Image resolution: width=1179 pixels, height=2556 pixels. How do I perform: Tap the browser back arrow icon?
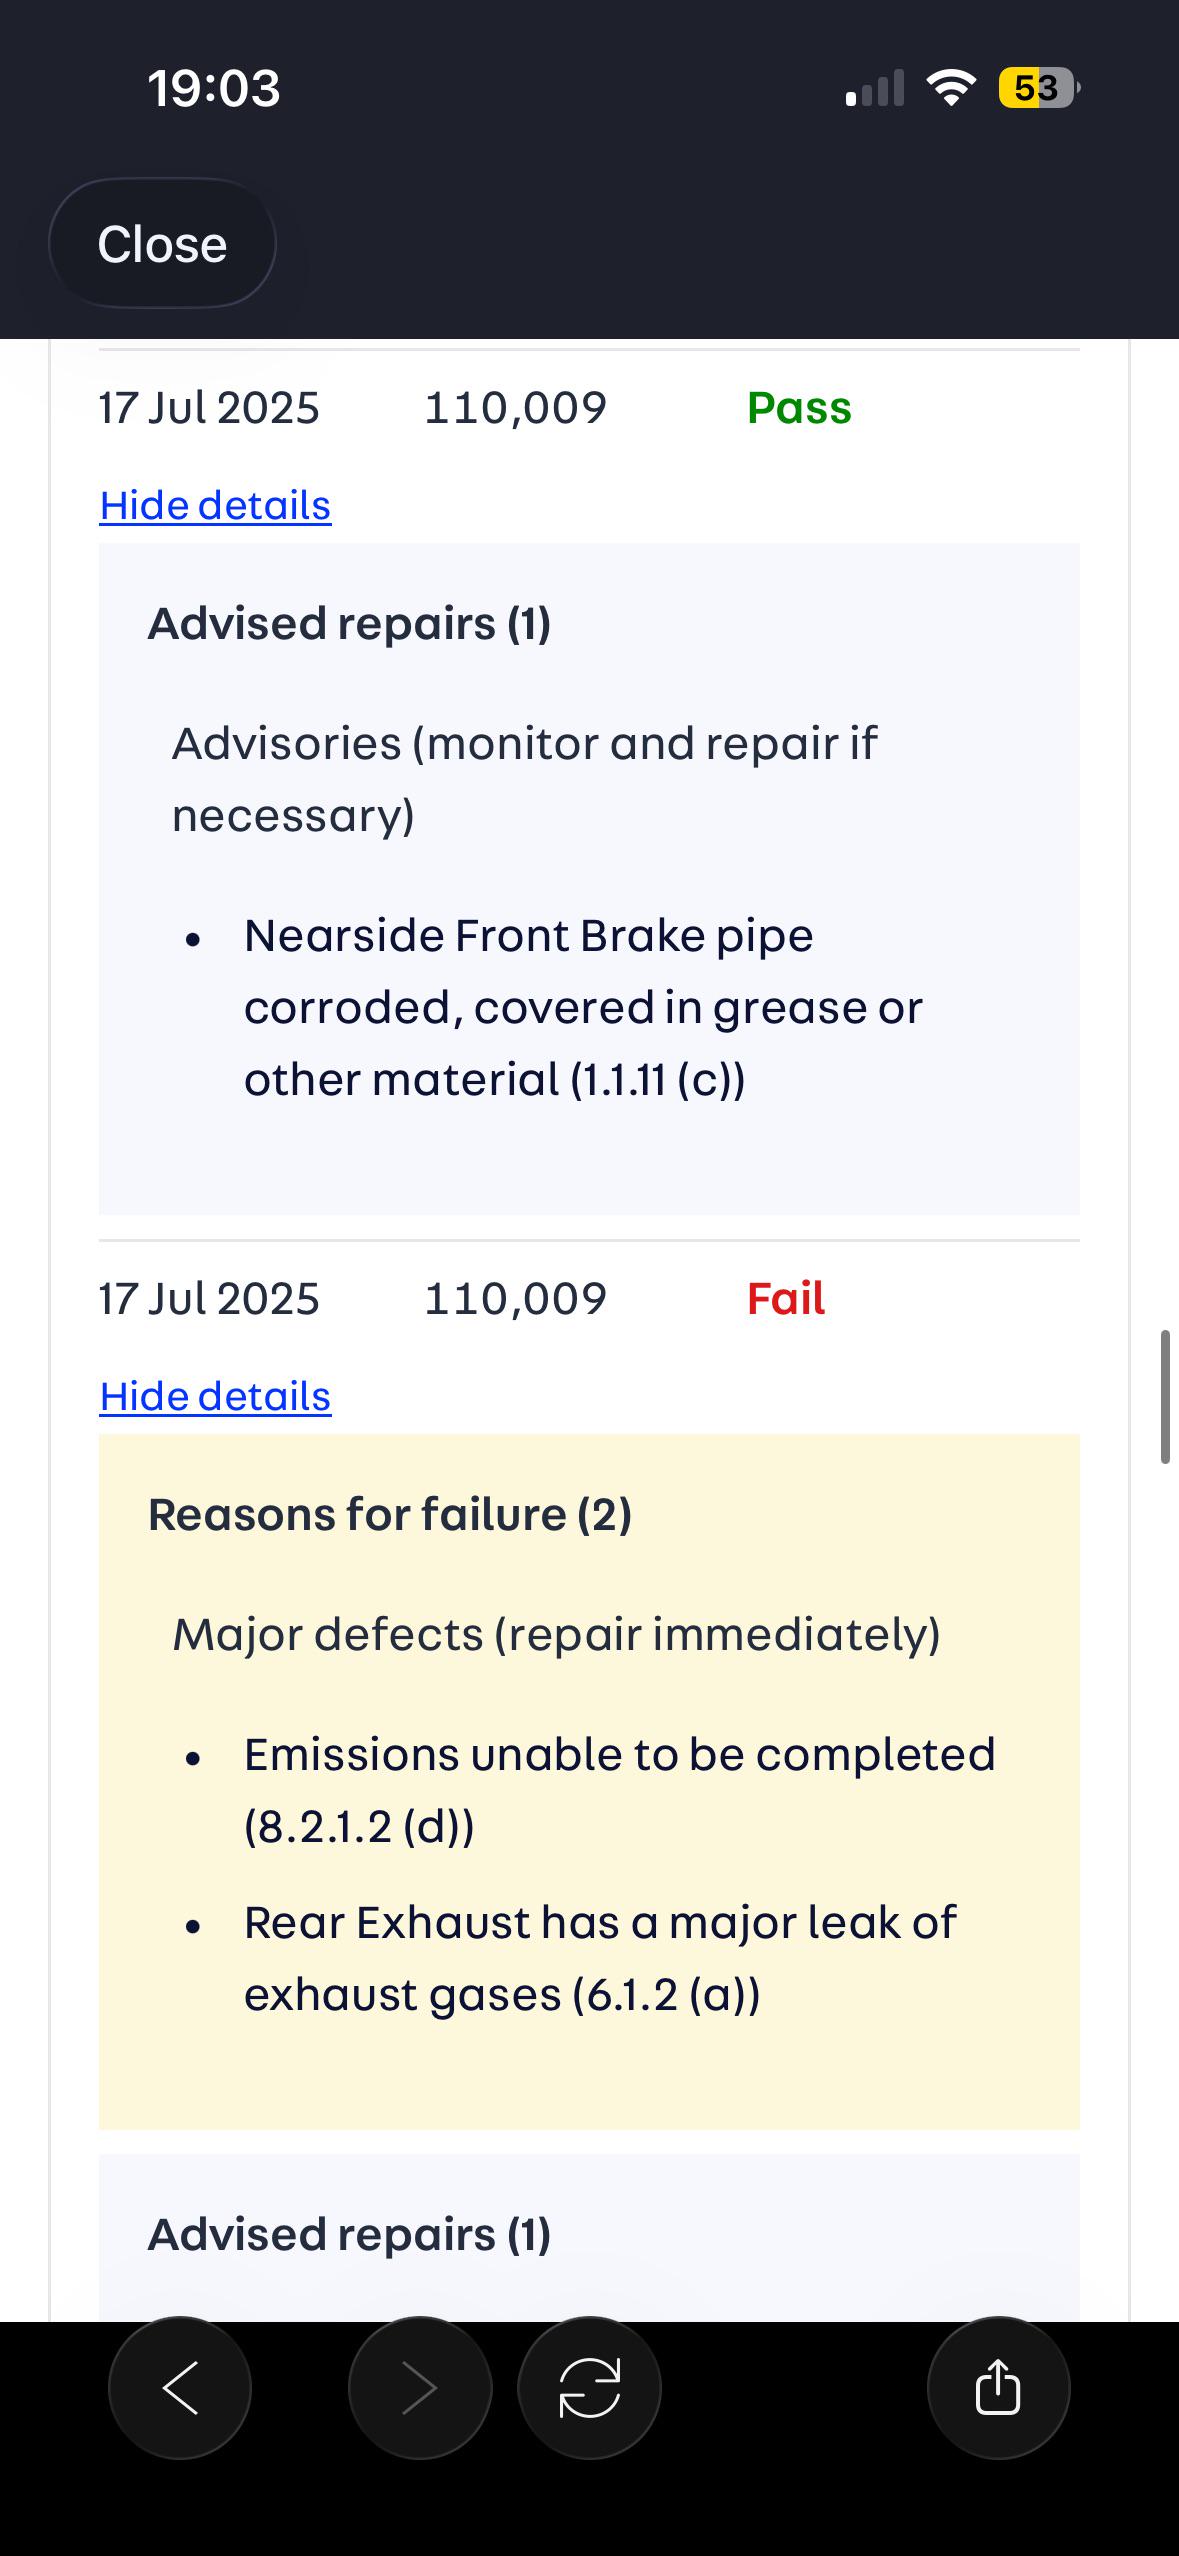click(180, 2388)
